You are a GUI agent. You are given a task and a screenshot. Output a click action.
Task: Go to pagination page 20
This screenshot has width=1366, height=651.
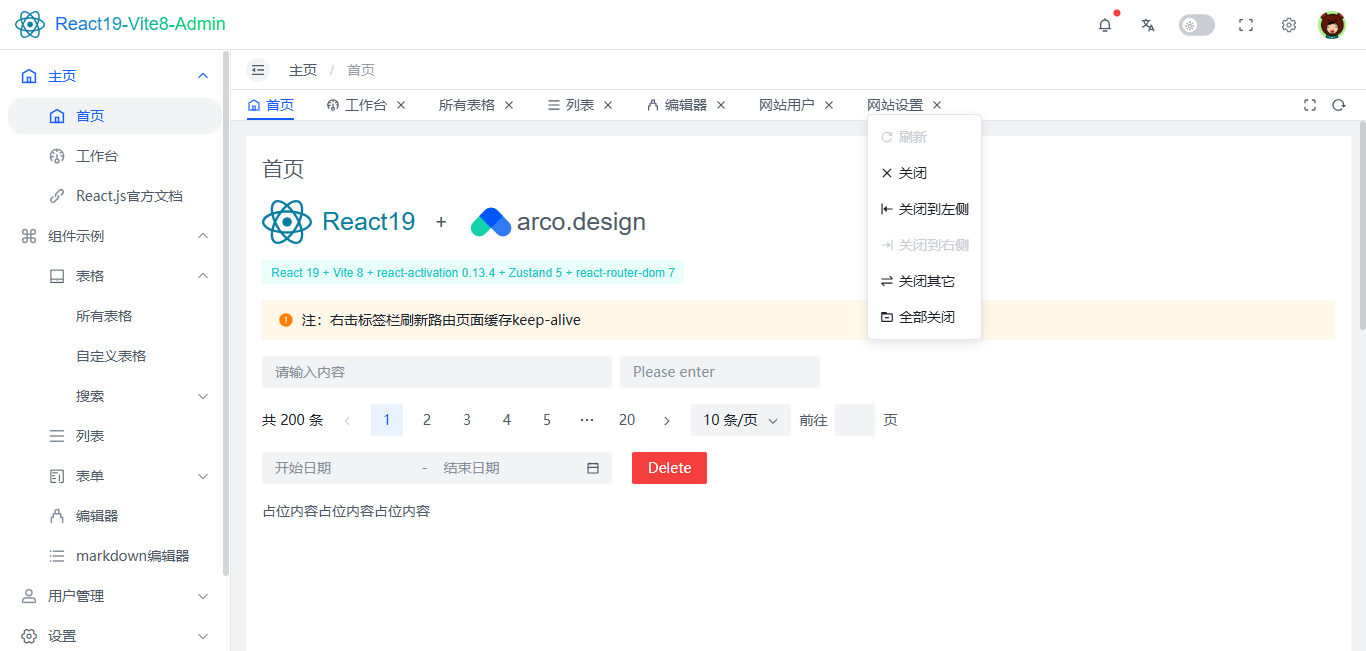point(627,420)
